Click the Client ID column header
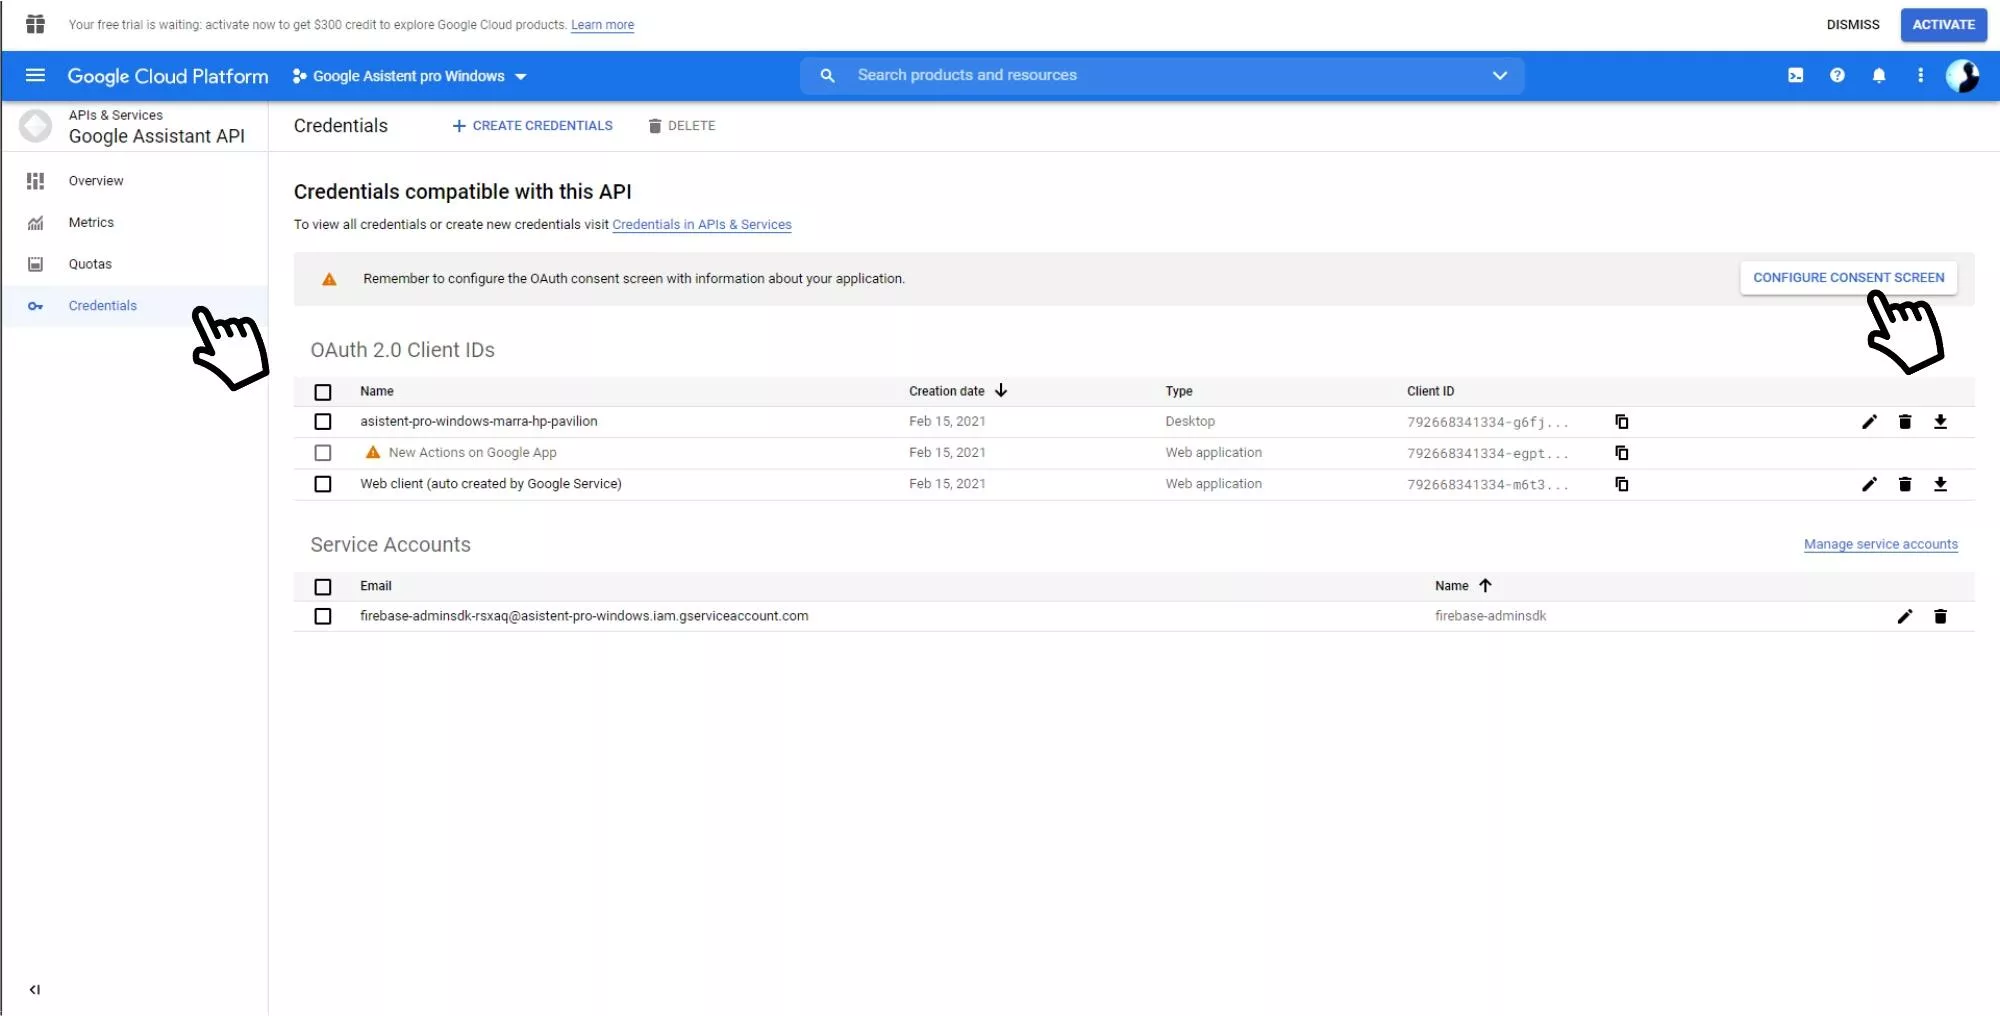 (x=1431, y=391)
